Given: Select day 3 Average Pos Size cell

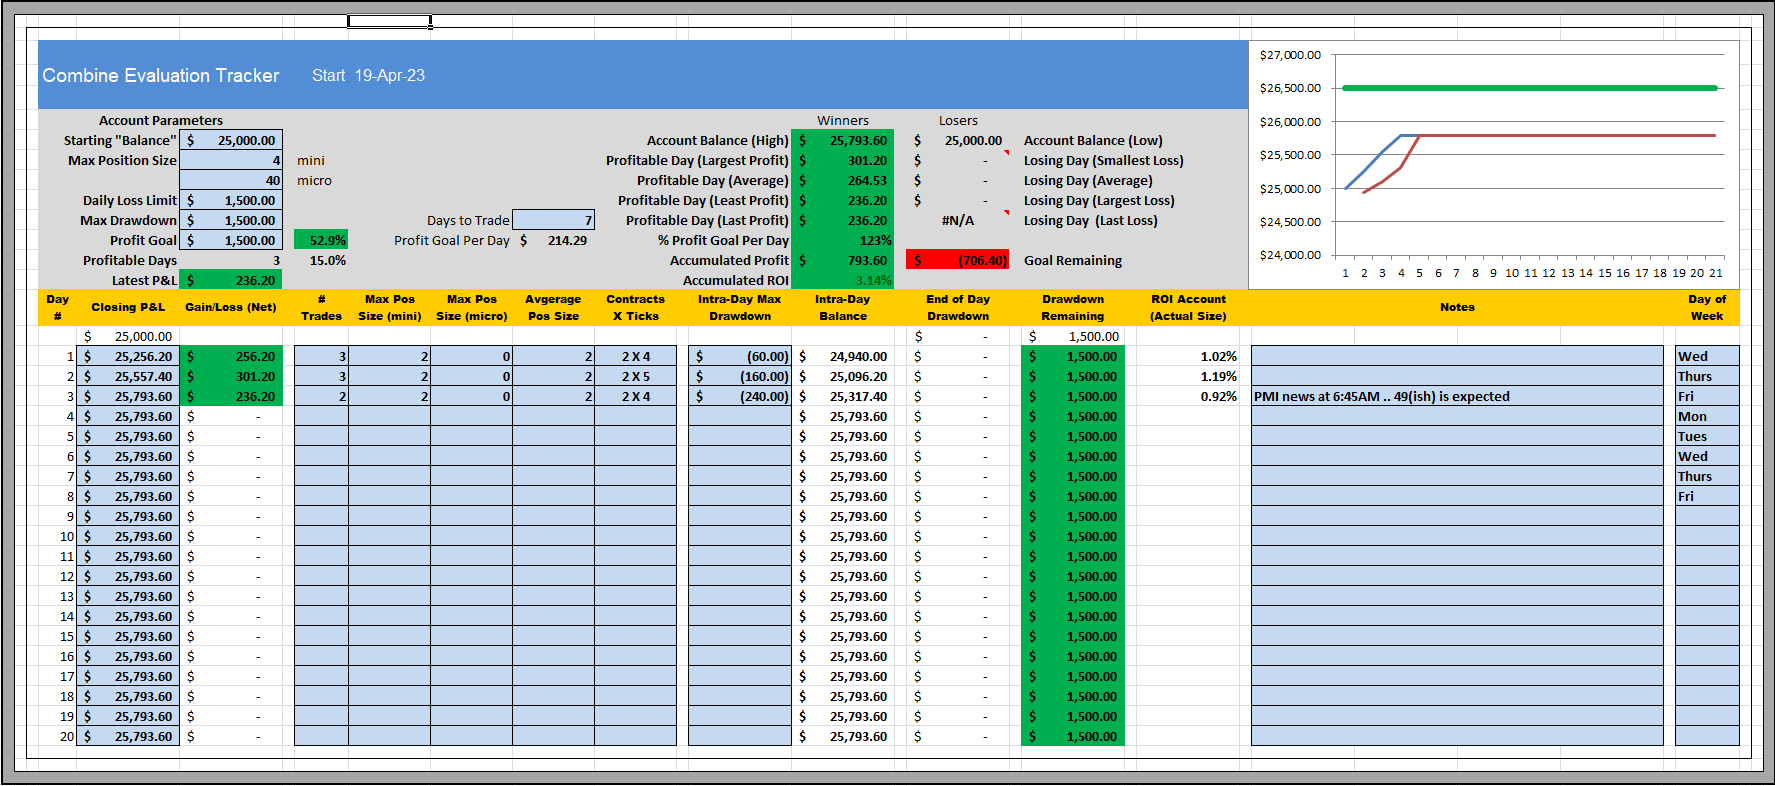Looking at the screenshot, I should [553, 396].
